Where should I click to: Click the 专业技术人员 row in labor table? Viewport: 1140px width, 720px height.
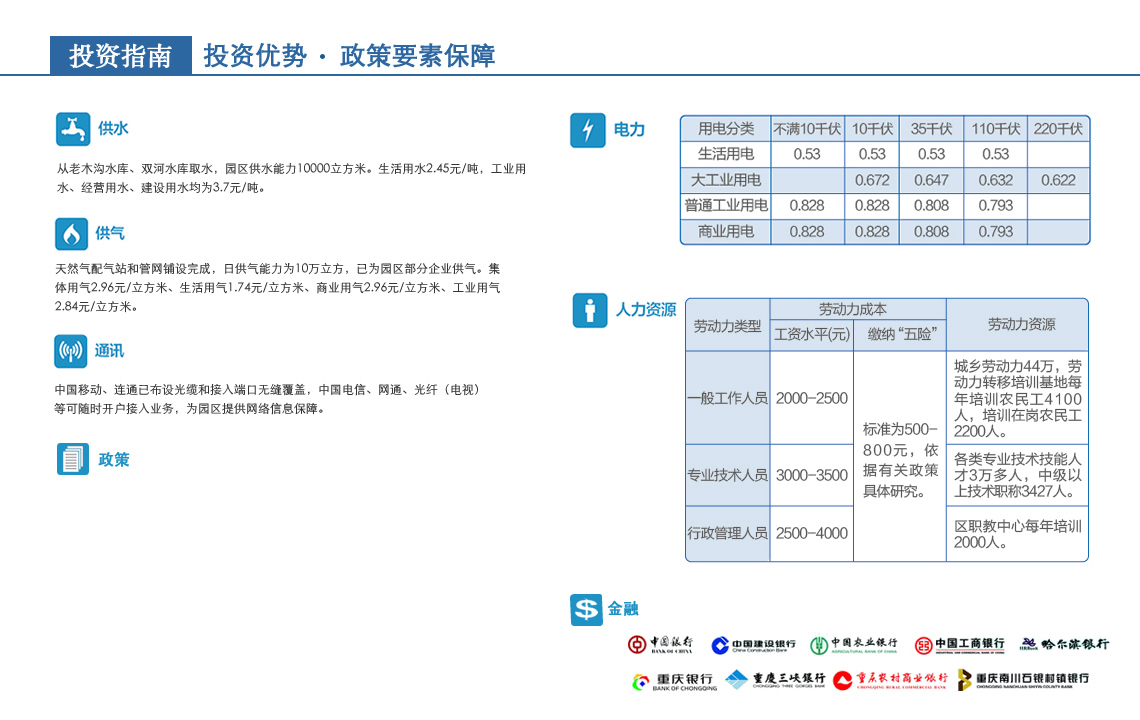(x=727, y=475)
